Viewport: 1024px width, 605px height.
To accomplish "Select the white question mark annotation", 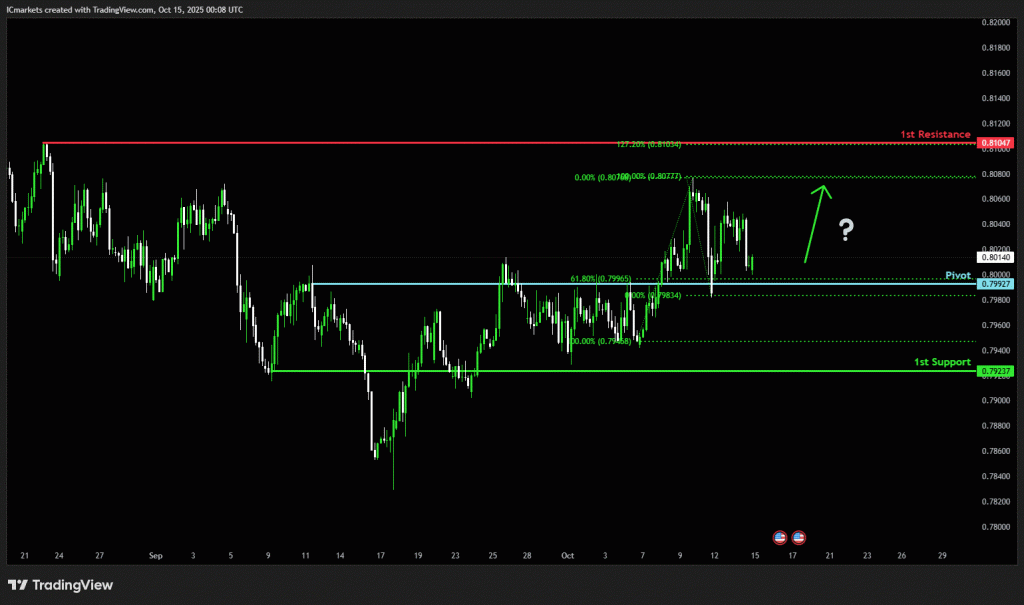I will coord(846,231).
